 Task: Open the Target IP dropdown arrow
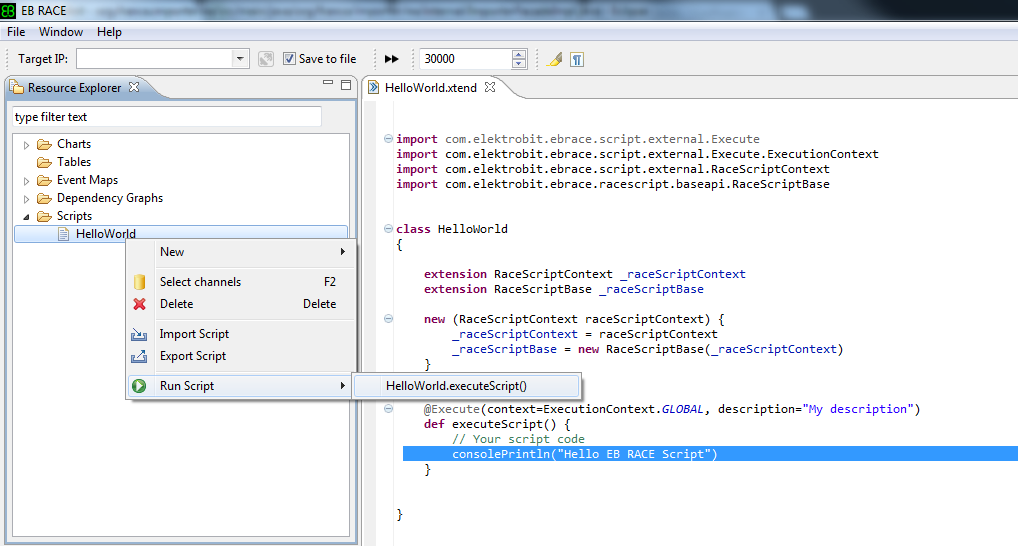pos(240,58)
